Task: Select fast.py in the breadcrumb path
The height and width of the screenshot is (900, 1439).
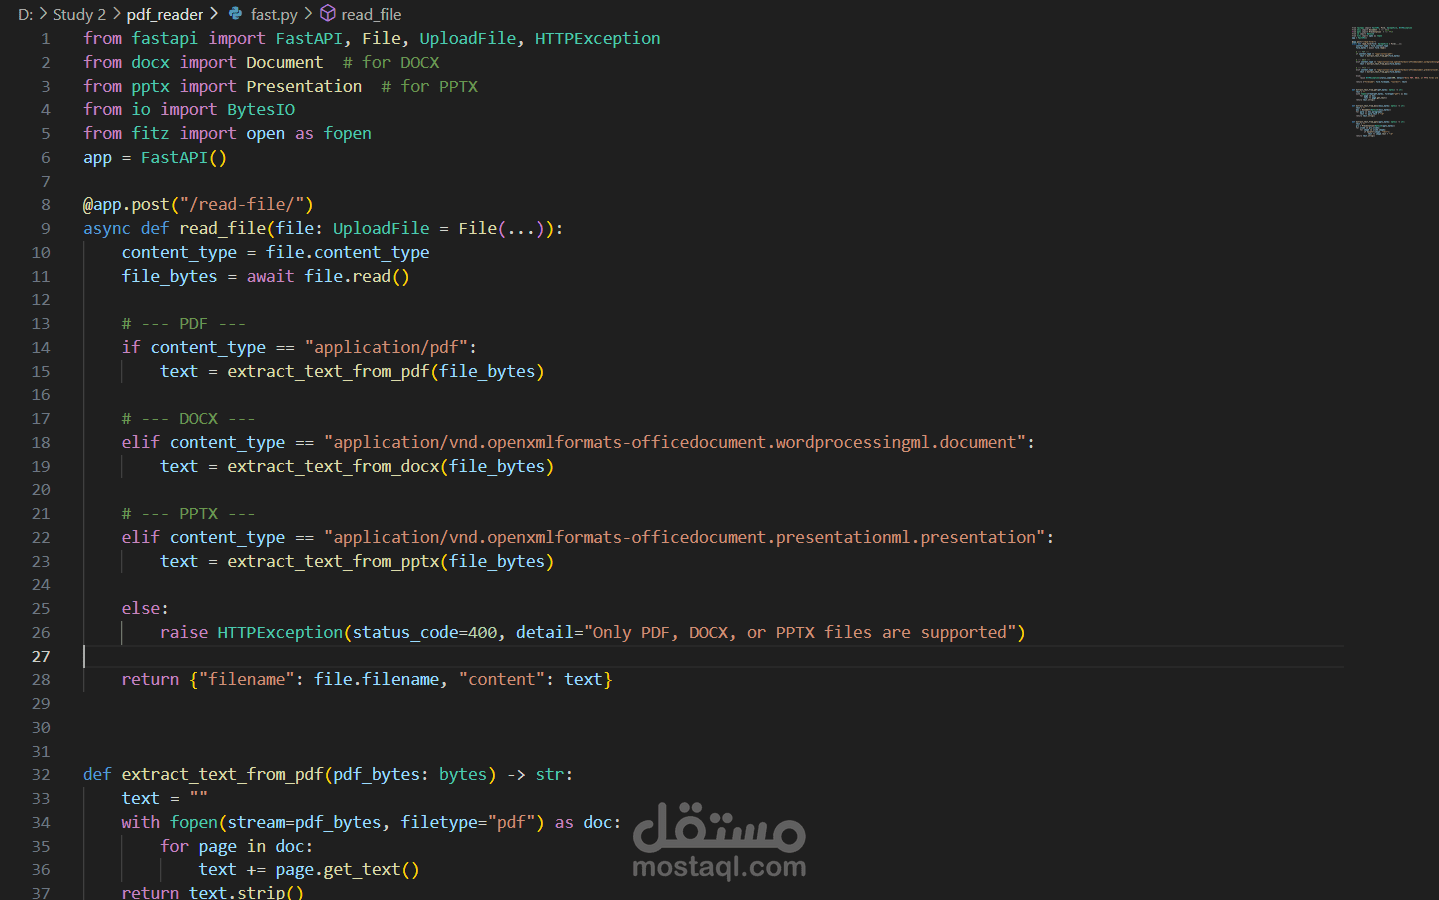Action: coord(274,14)
